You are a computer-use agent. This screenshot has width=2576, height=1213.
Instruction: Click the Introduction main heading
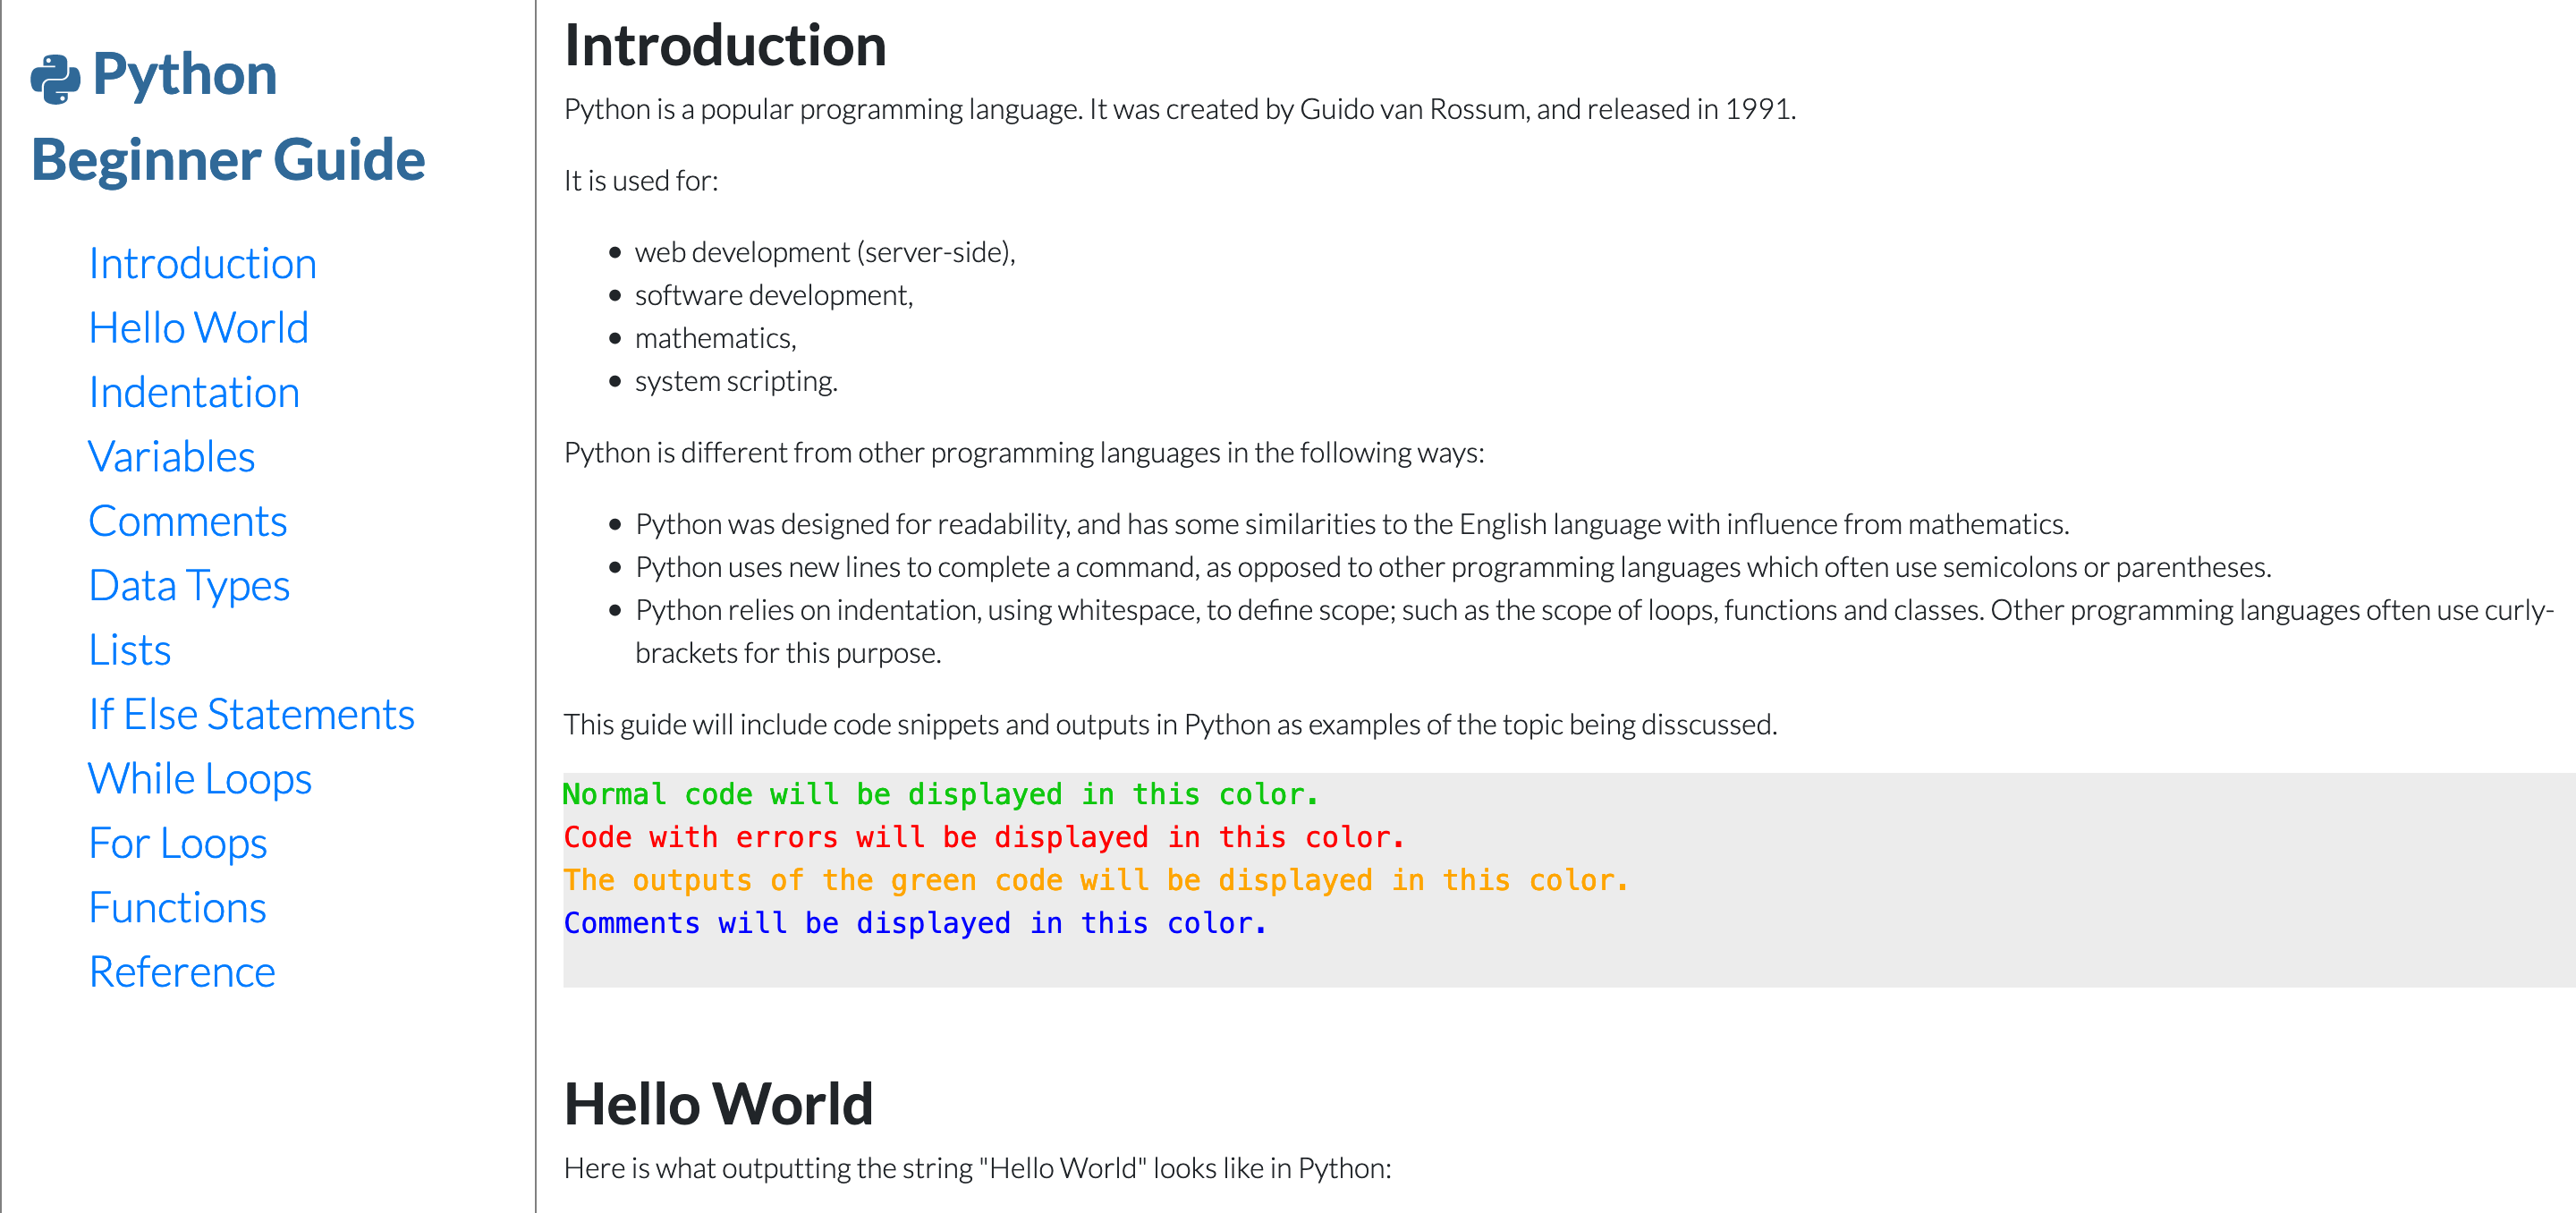coord(725,46)
